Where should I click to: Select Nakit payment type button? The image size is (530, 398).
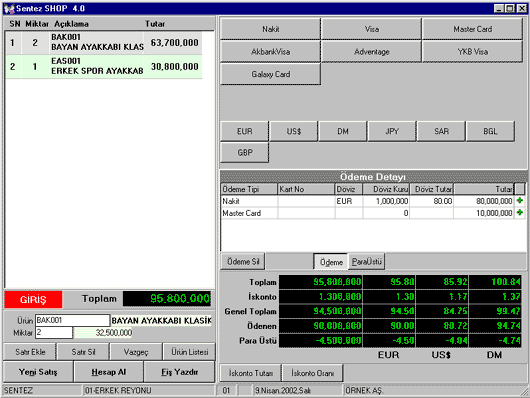(x=270, y=29)
